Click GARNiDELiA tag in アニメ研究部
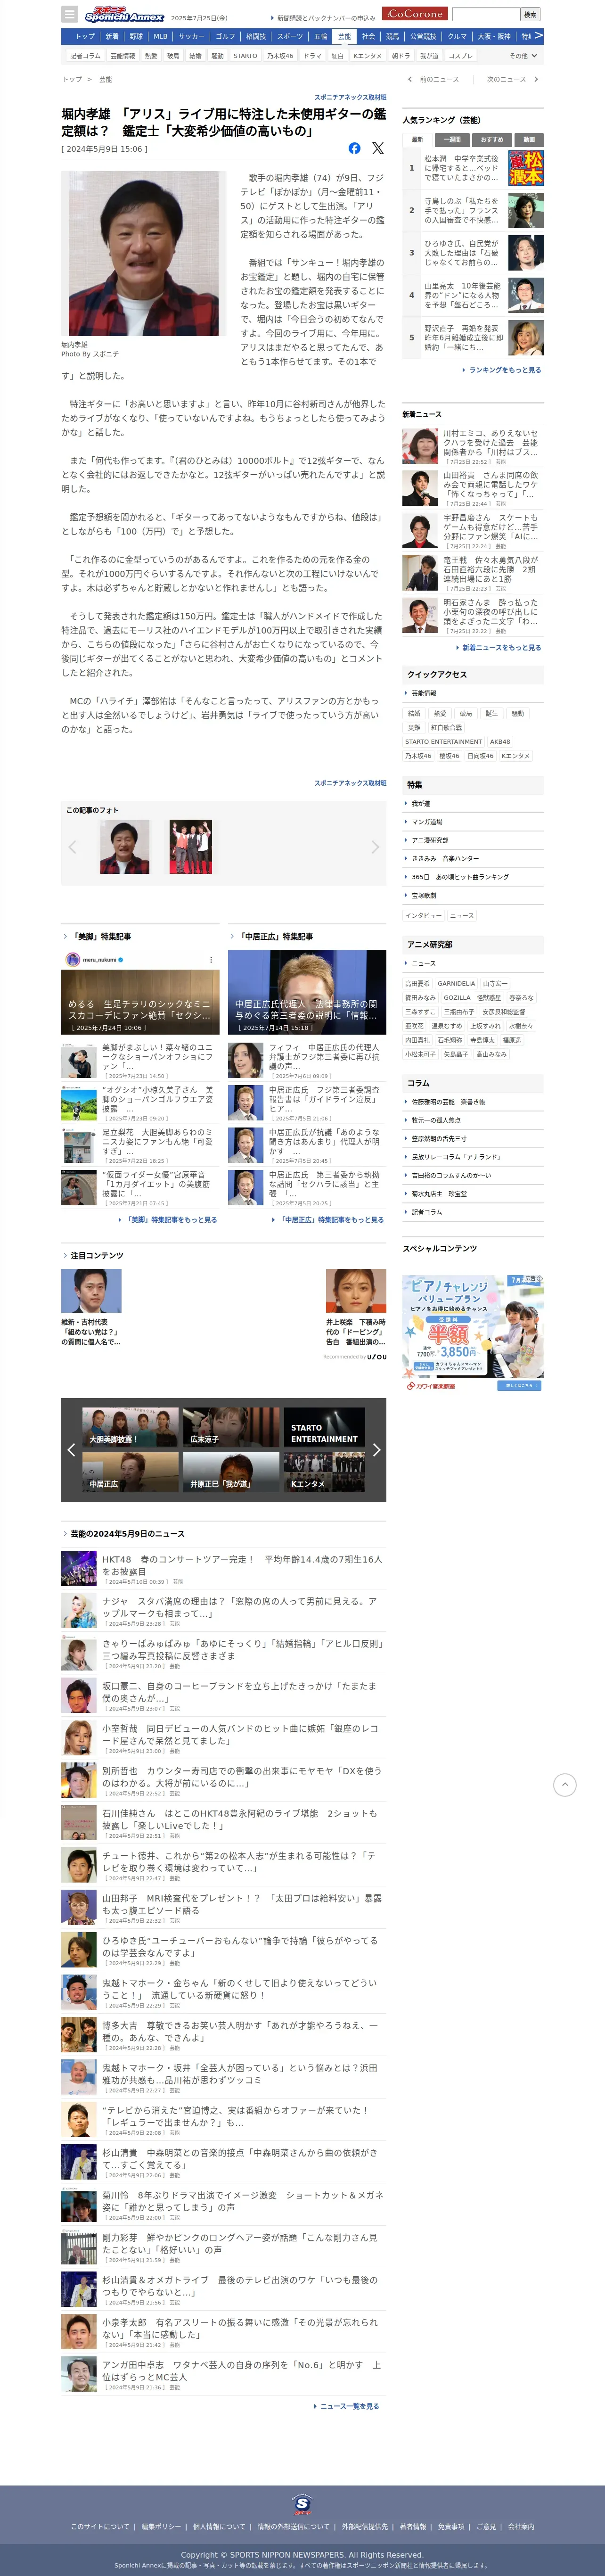 (x=456, y=984)
